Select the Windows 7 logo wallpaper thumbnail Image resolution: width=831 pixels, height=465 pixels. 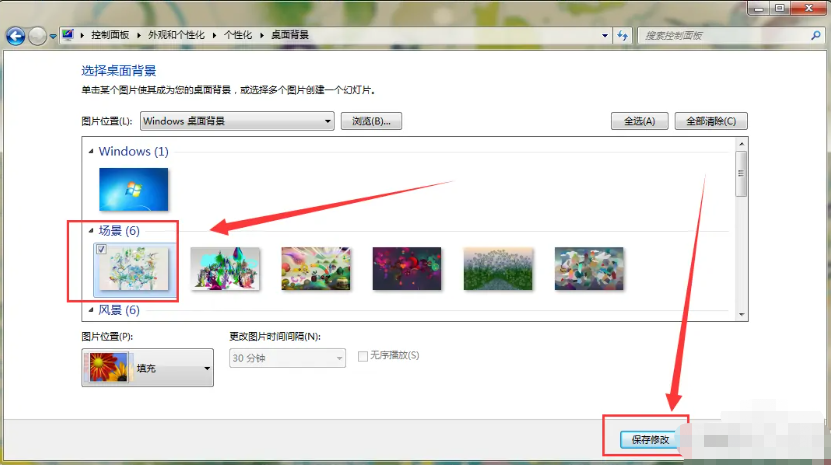click(134, 189)
